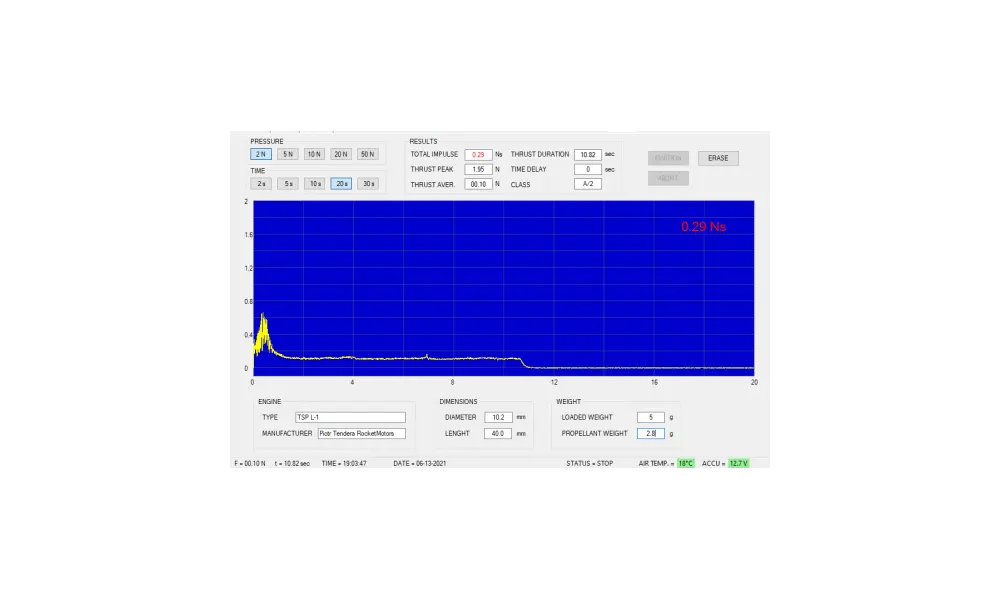The width and height of the screenshot is (1000, 600).
Task: Focus the LENGHT input field
Action: pyautogui.click(x=498, y=434)
